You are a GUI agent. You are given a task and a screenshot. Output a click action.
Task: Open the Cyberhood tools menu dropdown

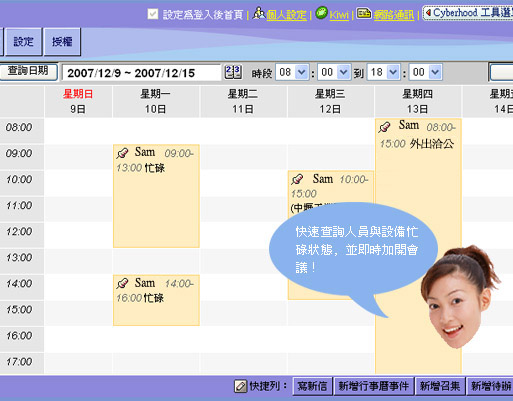468,13
